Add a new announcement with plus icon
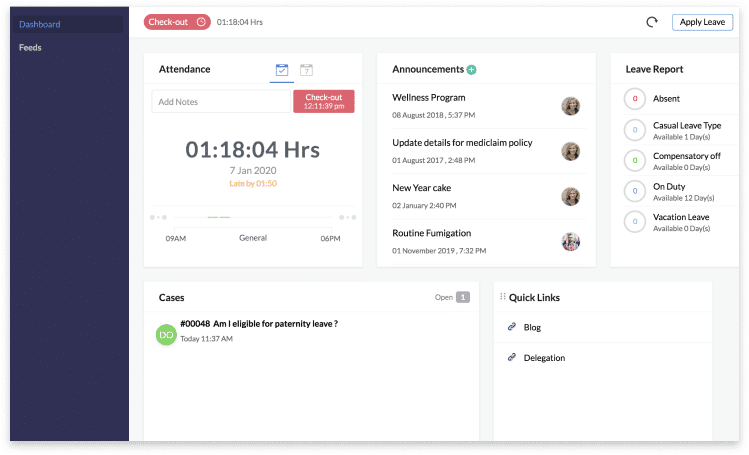Screen dimensions: 749x455 471,70
